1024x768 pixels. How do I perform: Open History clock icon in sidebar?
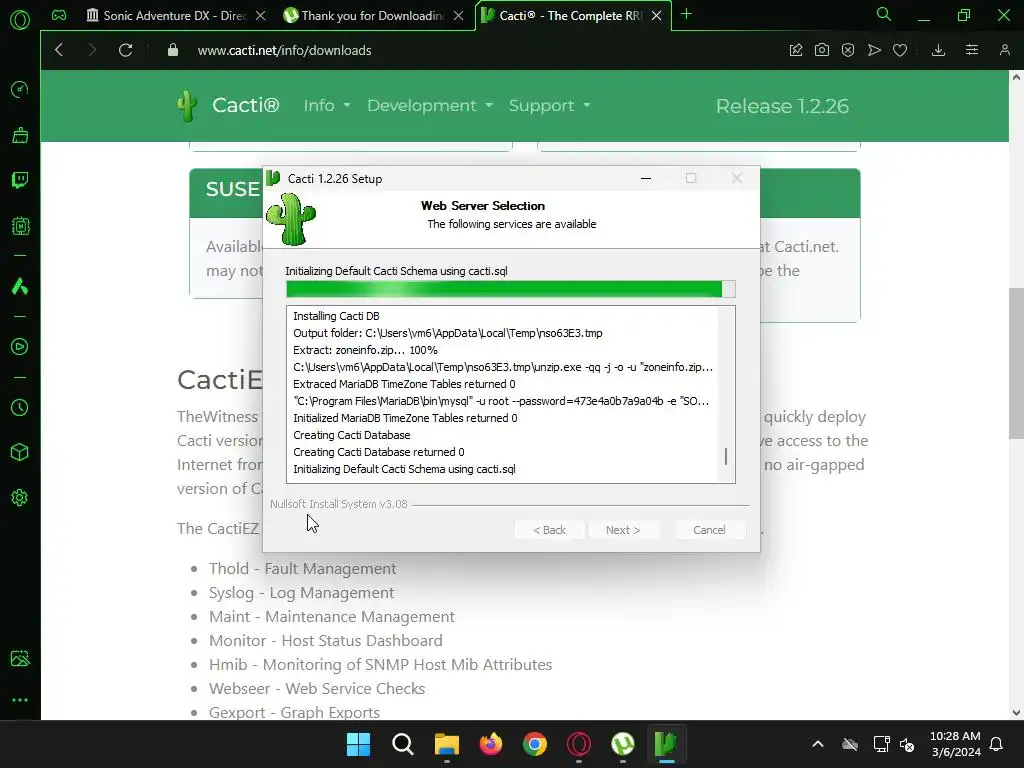(20, 408)
